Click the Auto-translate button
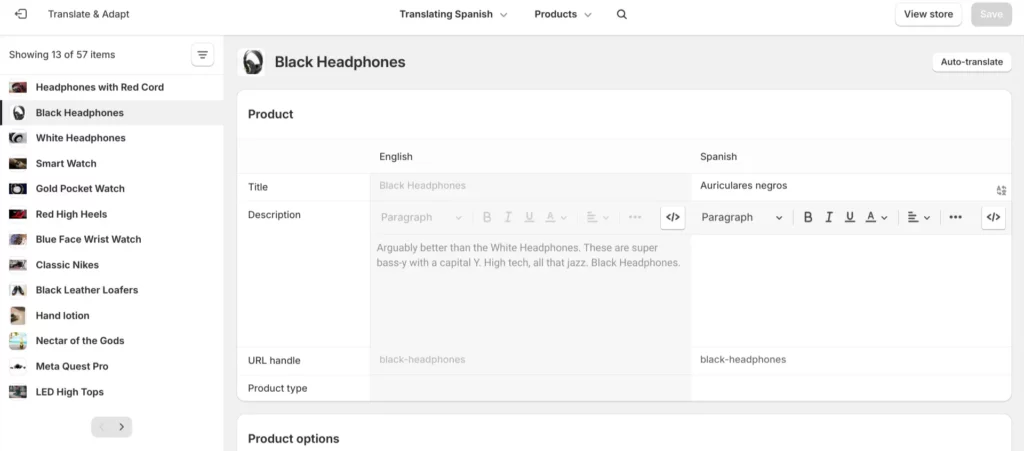Screen dimensions: 1024x451 [972, 62]
